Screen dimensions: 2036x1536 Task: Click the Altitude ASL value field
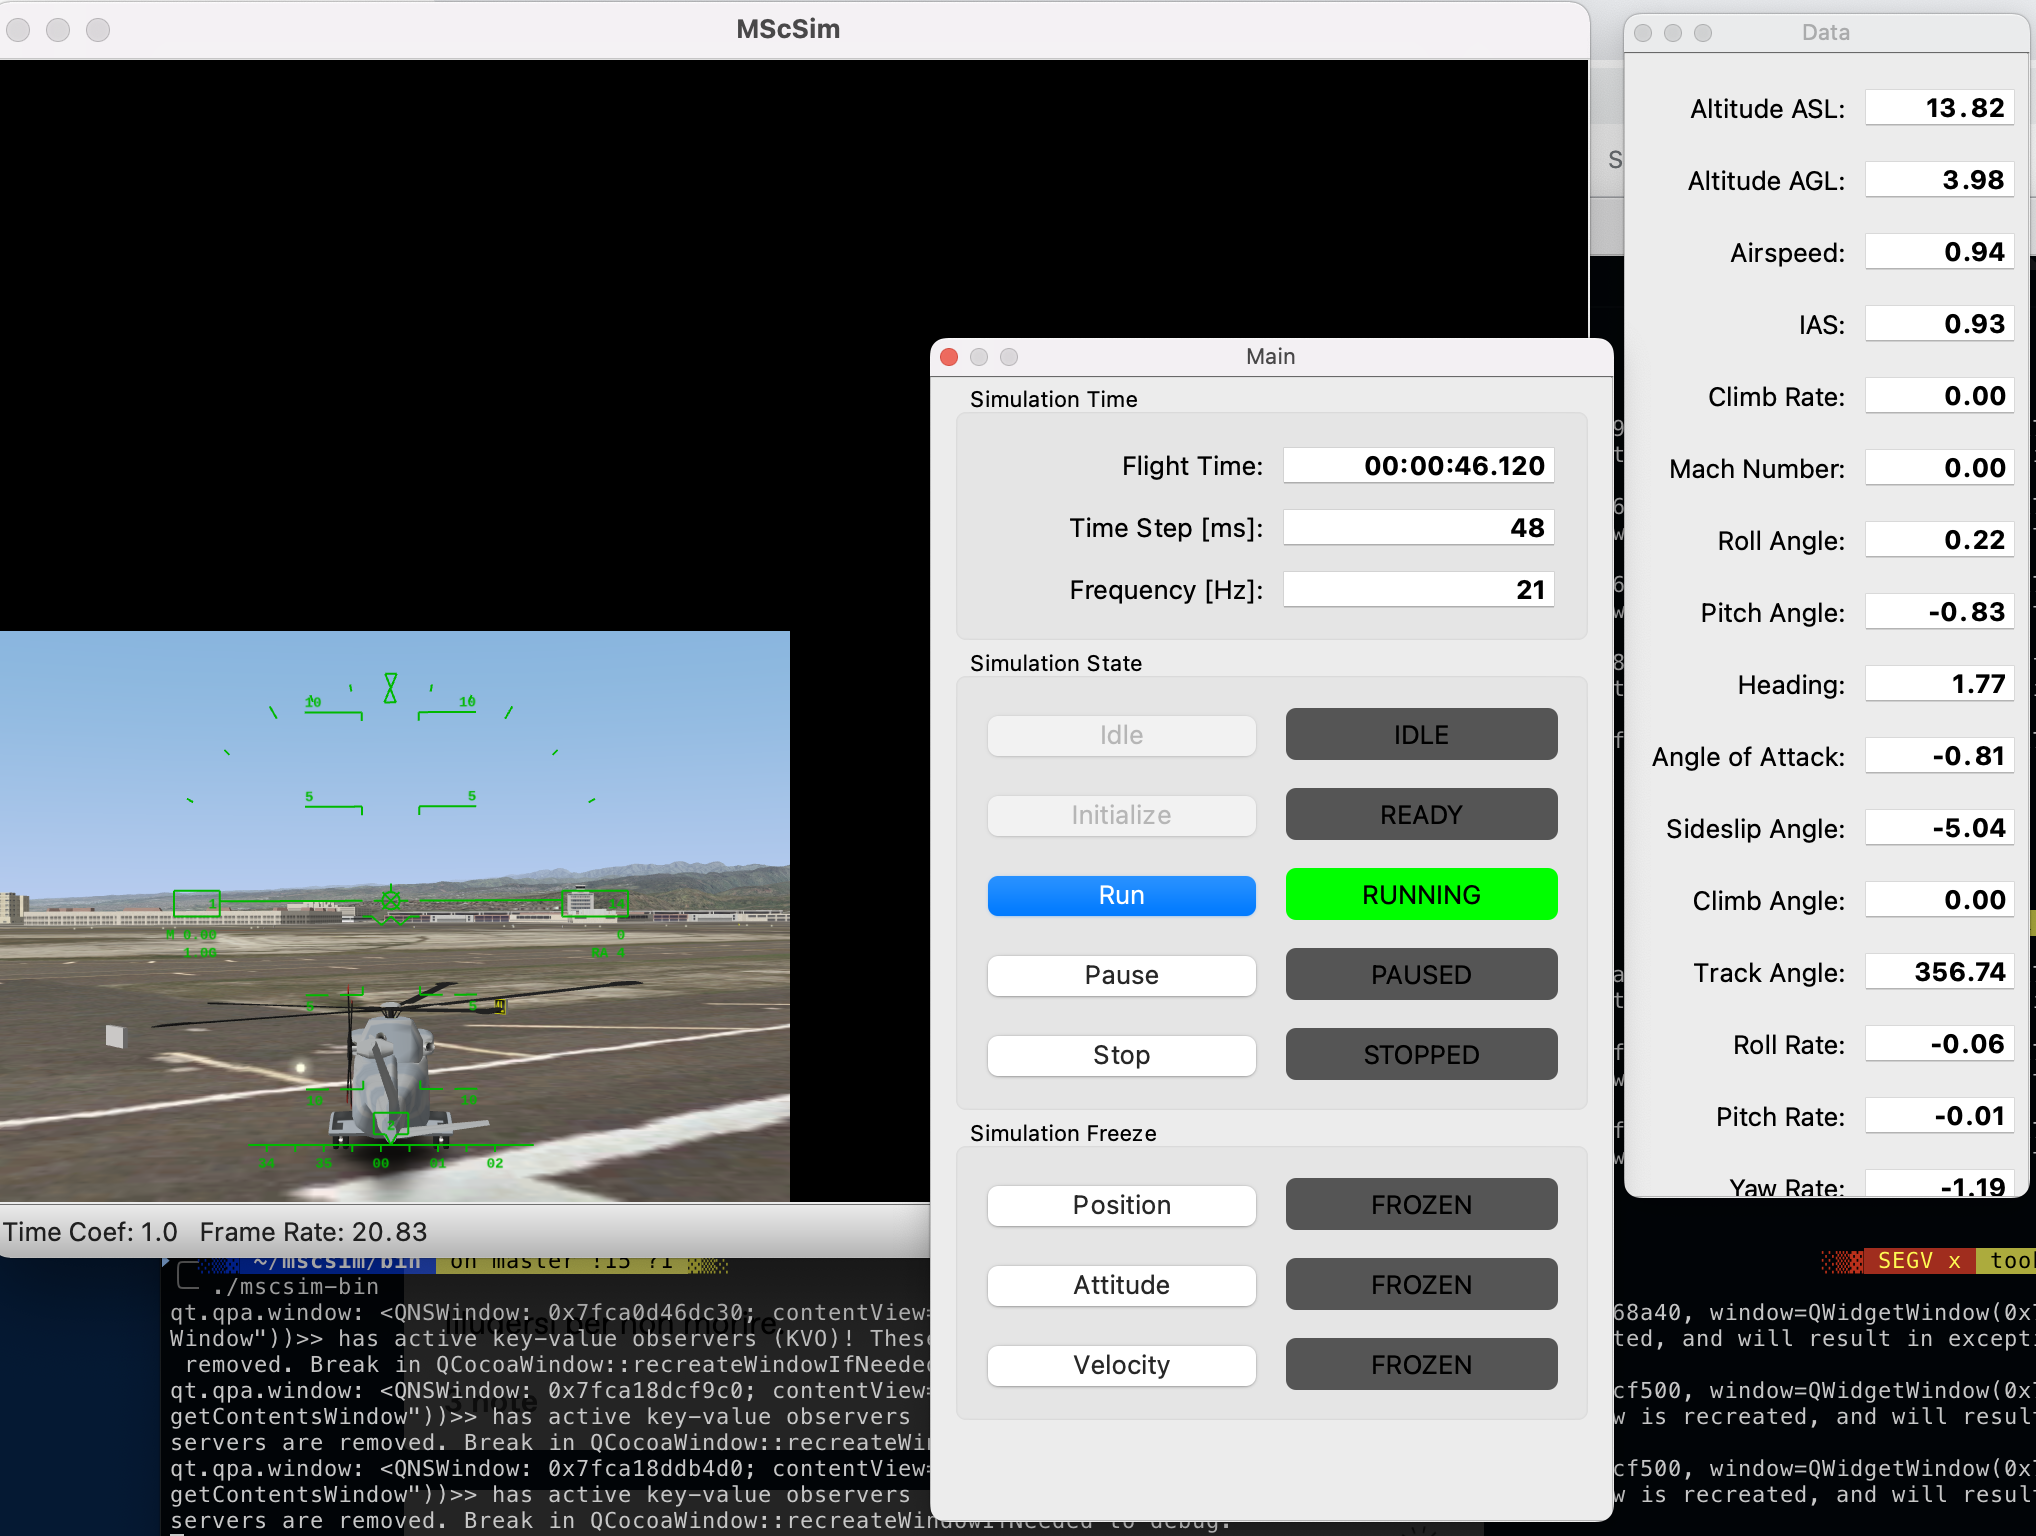(x=1938, y=108)
